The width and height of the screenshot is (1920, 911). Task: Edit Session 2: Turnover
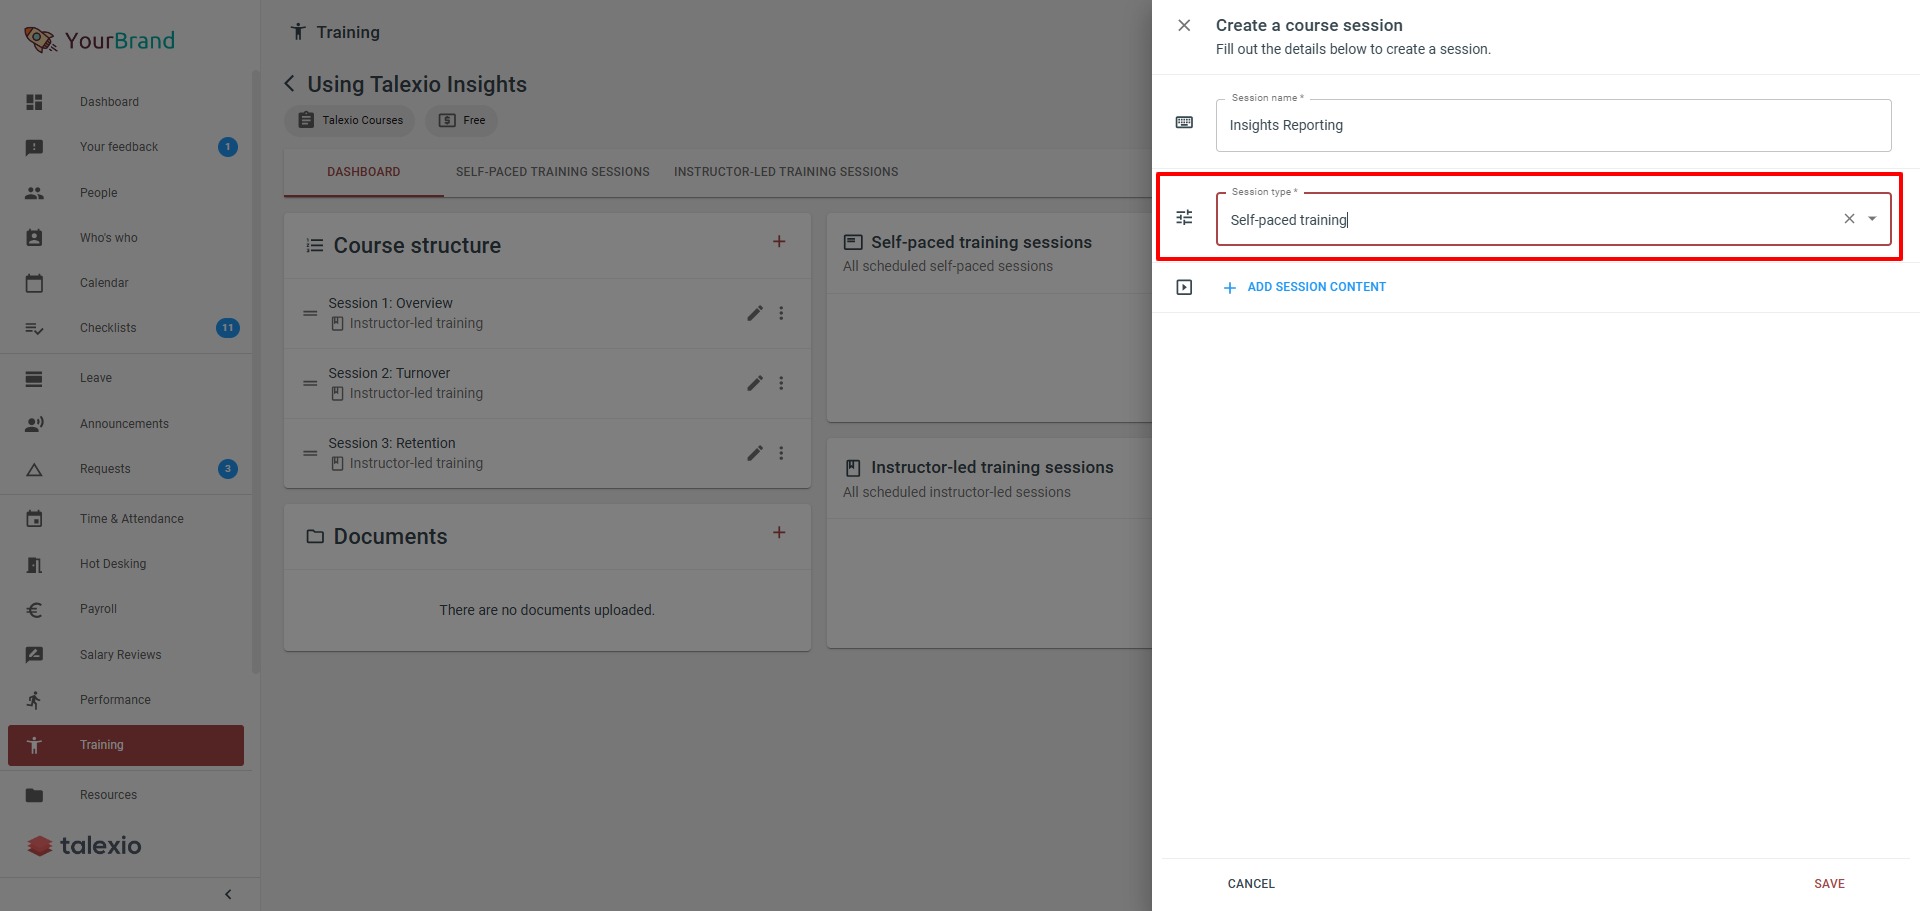755,383
